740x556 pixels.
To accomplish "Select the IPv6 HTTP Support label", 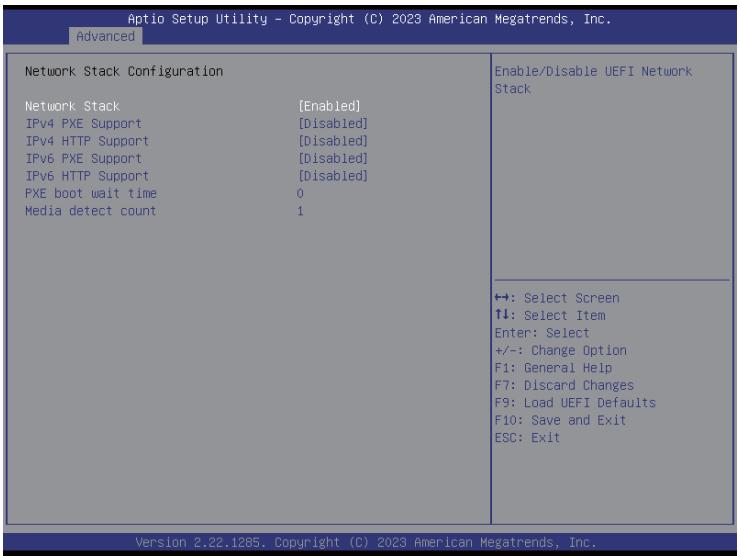I will [87, 176].
